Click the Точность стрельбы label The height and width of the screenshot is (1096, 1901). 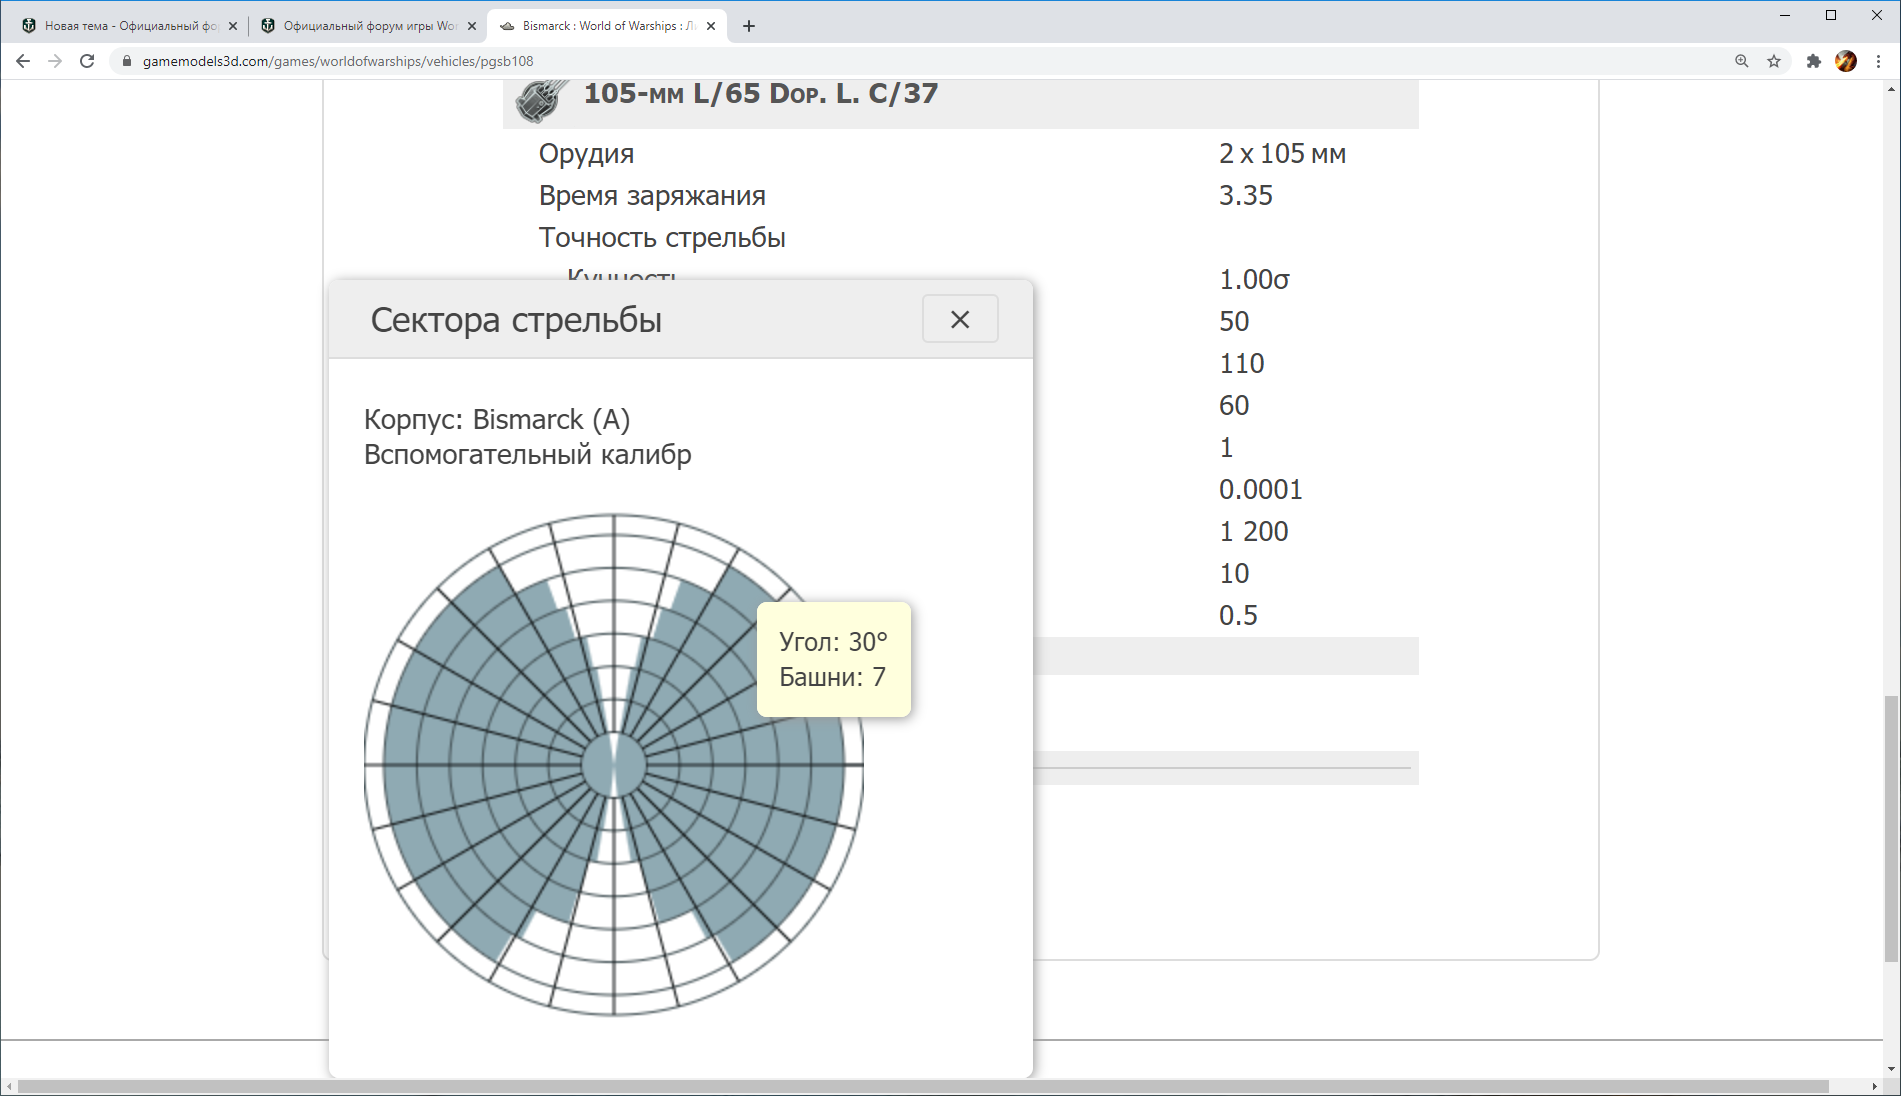pyautogui.click(x=662, y=237)
